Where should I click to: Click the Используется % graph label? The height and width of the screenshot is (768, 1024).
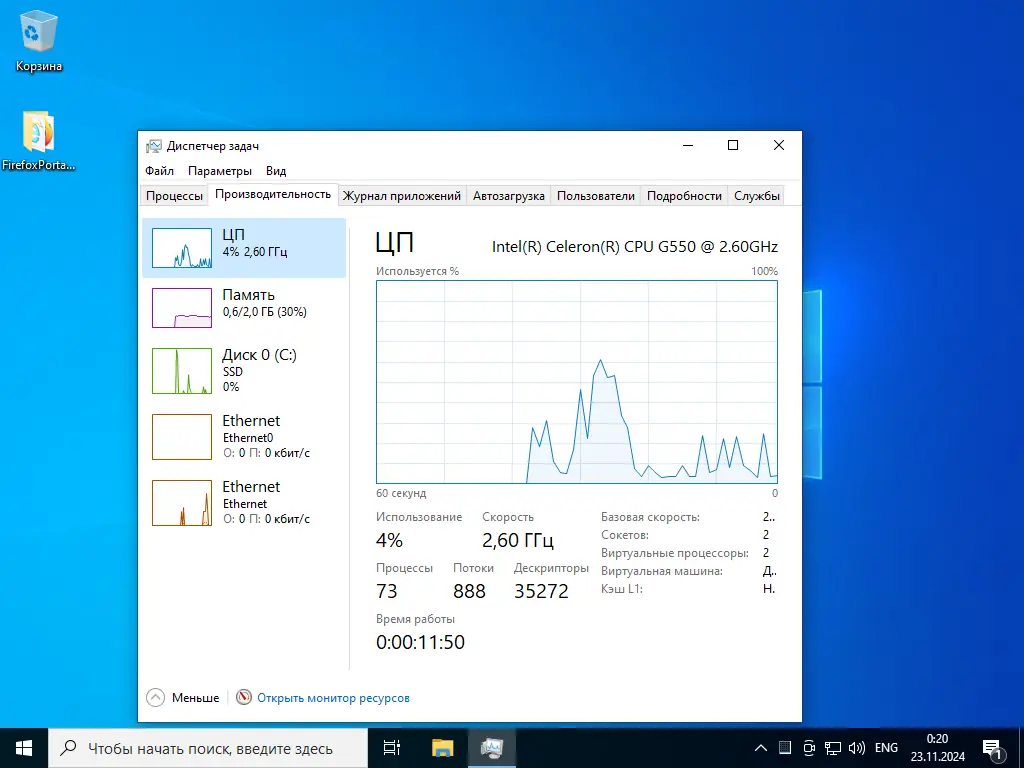[417, 271]
